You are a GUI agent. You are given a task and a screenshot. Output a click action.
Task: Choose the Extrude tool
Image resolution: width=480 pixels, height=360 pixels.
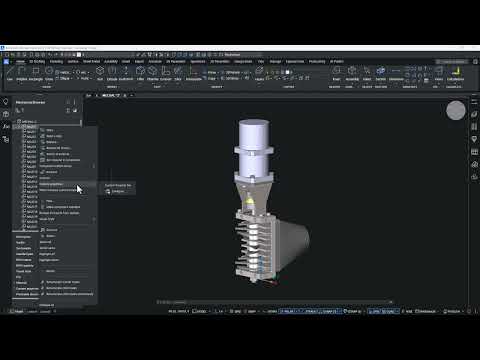tap(112, 73)
